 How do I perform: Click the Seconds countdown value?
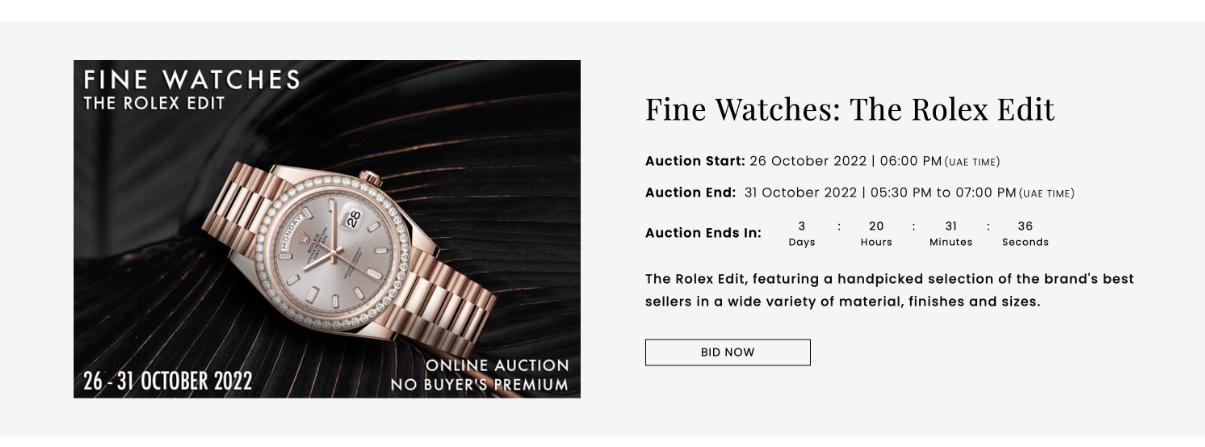click(x=1025, y=227)
